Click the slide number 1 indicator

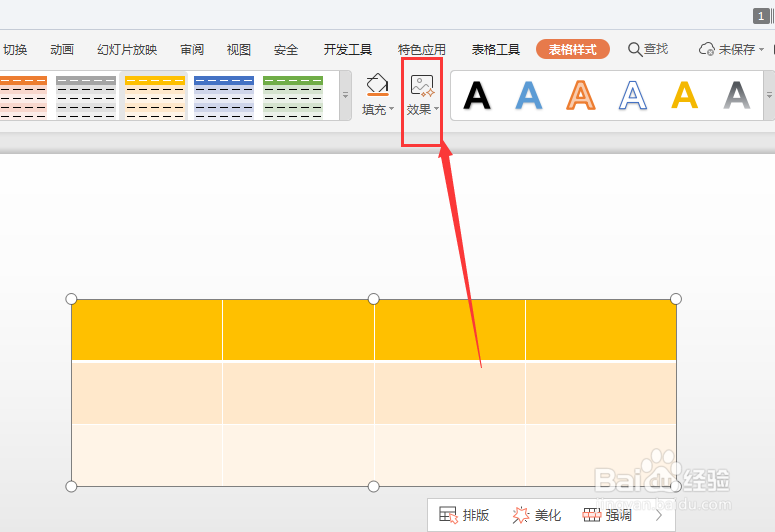tap(761, 16)
